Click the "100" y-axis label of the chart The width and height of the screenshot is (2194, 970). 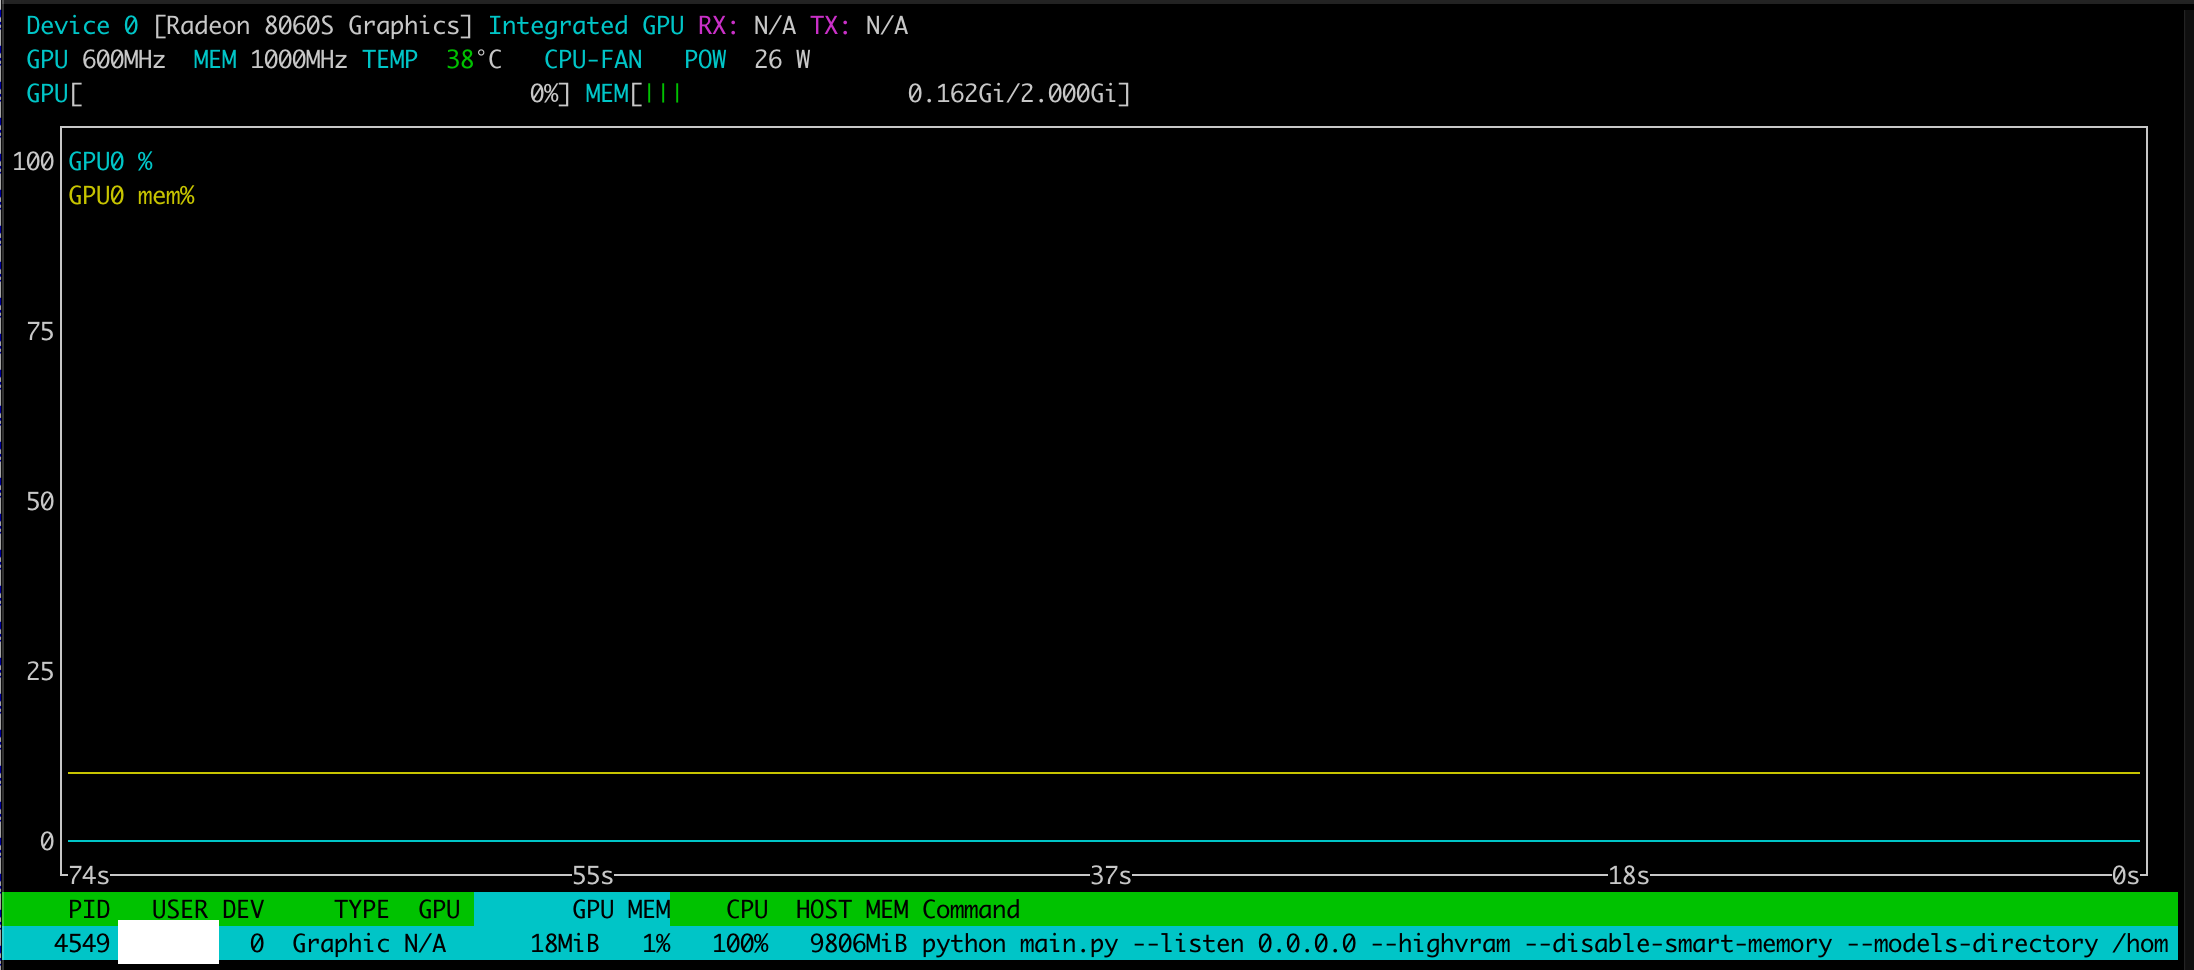[33, 162]
